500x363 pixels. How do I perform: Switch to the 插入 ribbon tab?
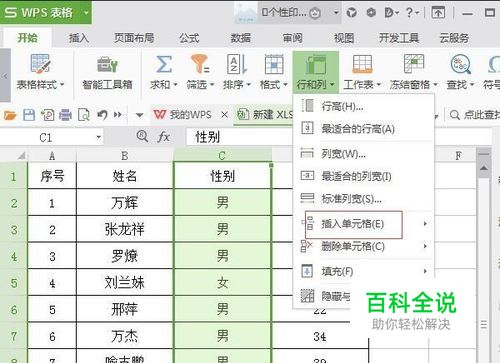pyautogui.click(x=79, y=38)
